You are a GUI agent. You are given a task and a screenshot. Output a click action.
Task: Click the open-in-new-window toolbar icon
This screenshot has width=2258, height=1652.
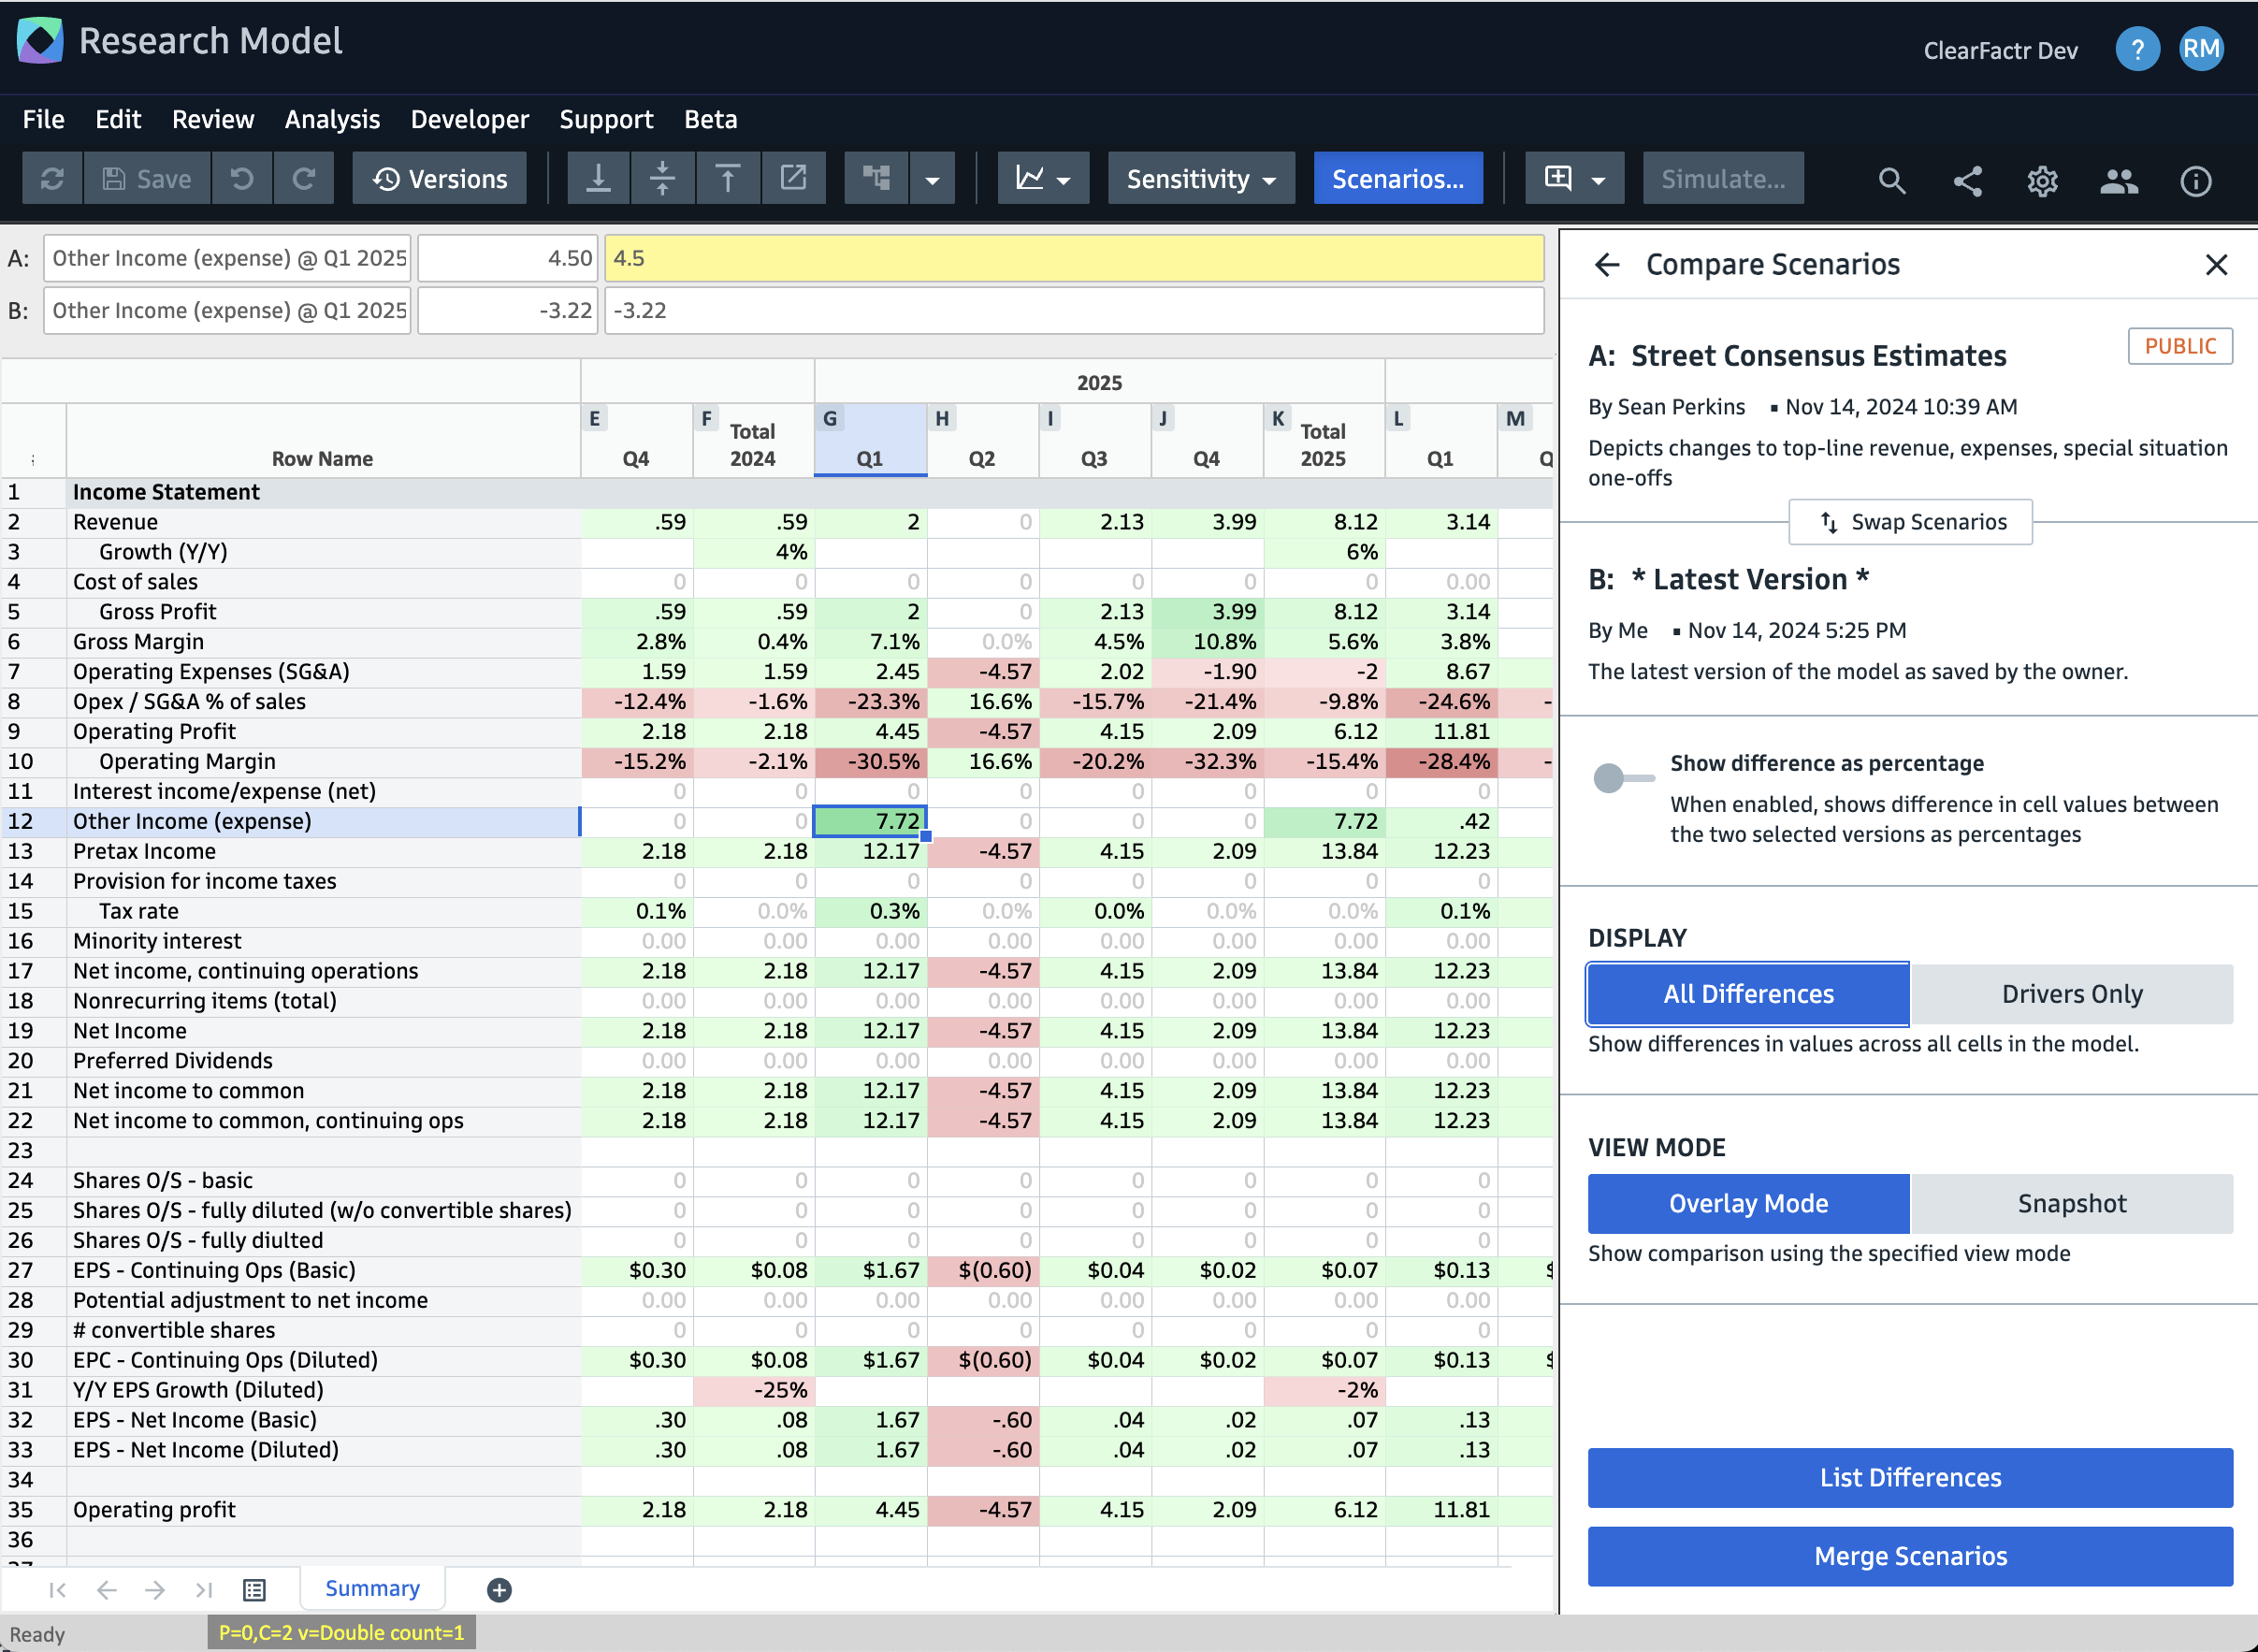pyautogui.click(x=794, y=179)
